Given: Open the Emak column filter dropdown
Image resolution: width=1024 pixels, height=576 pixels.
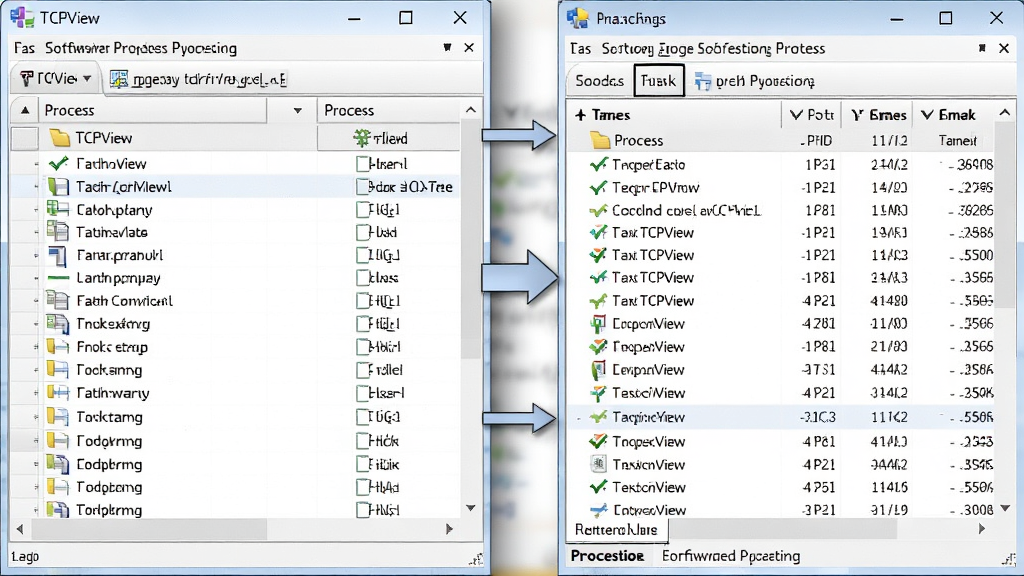Looking at the screenshot, I should coord(927,115).
